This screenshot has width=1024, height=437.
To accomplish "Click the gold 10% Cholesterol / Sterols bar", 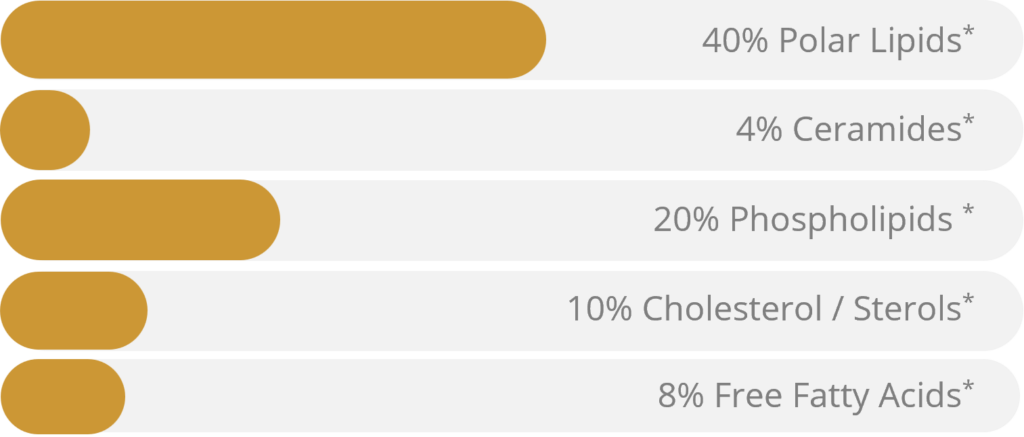I will (73, 310).
